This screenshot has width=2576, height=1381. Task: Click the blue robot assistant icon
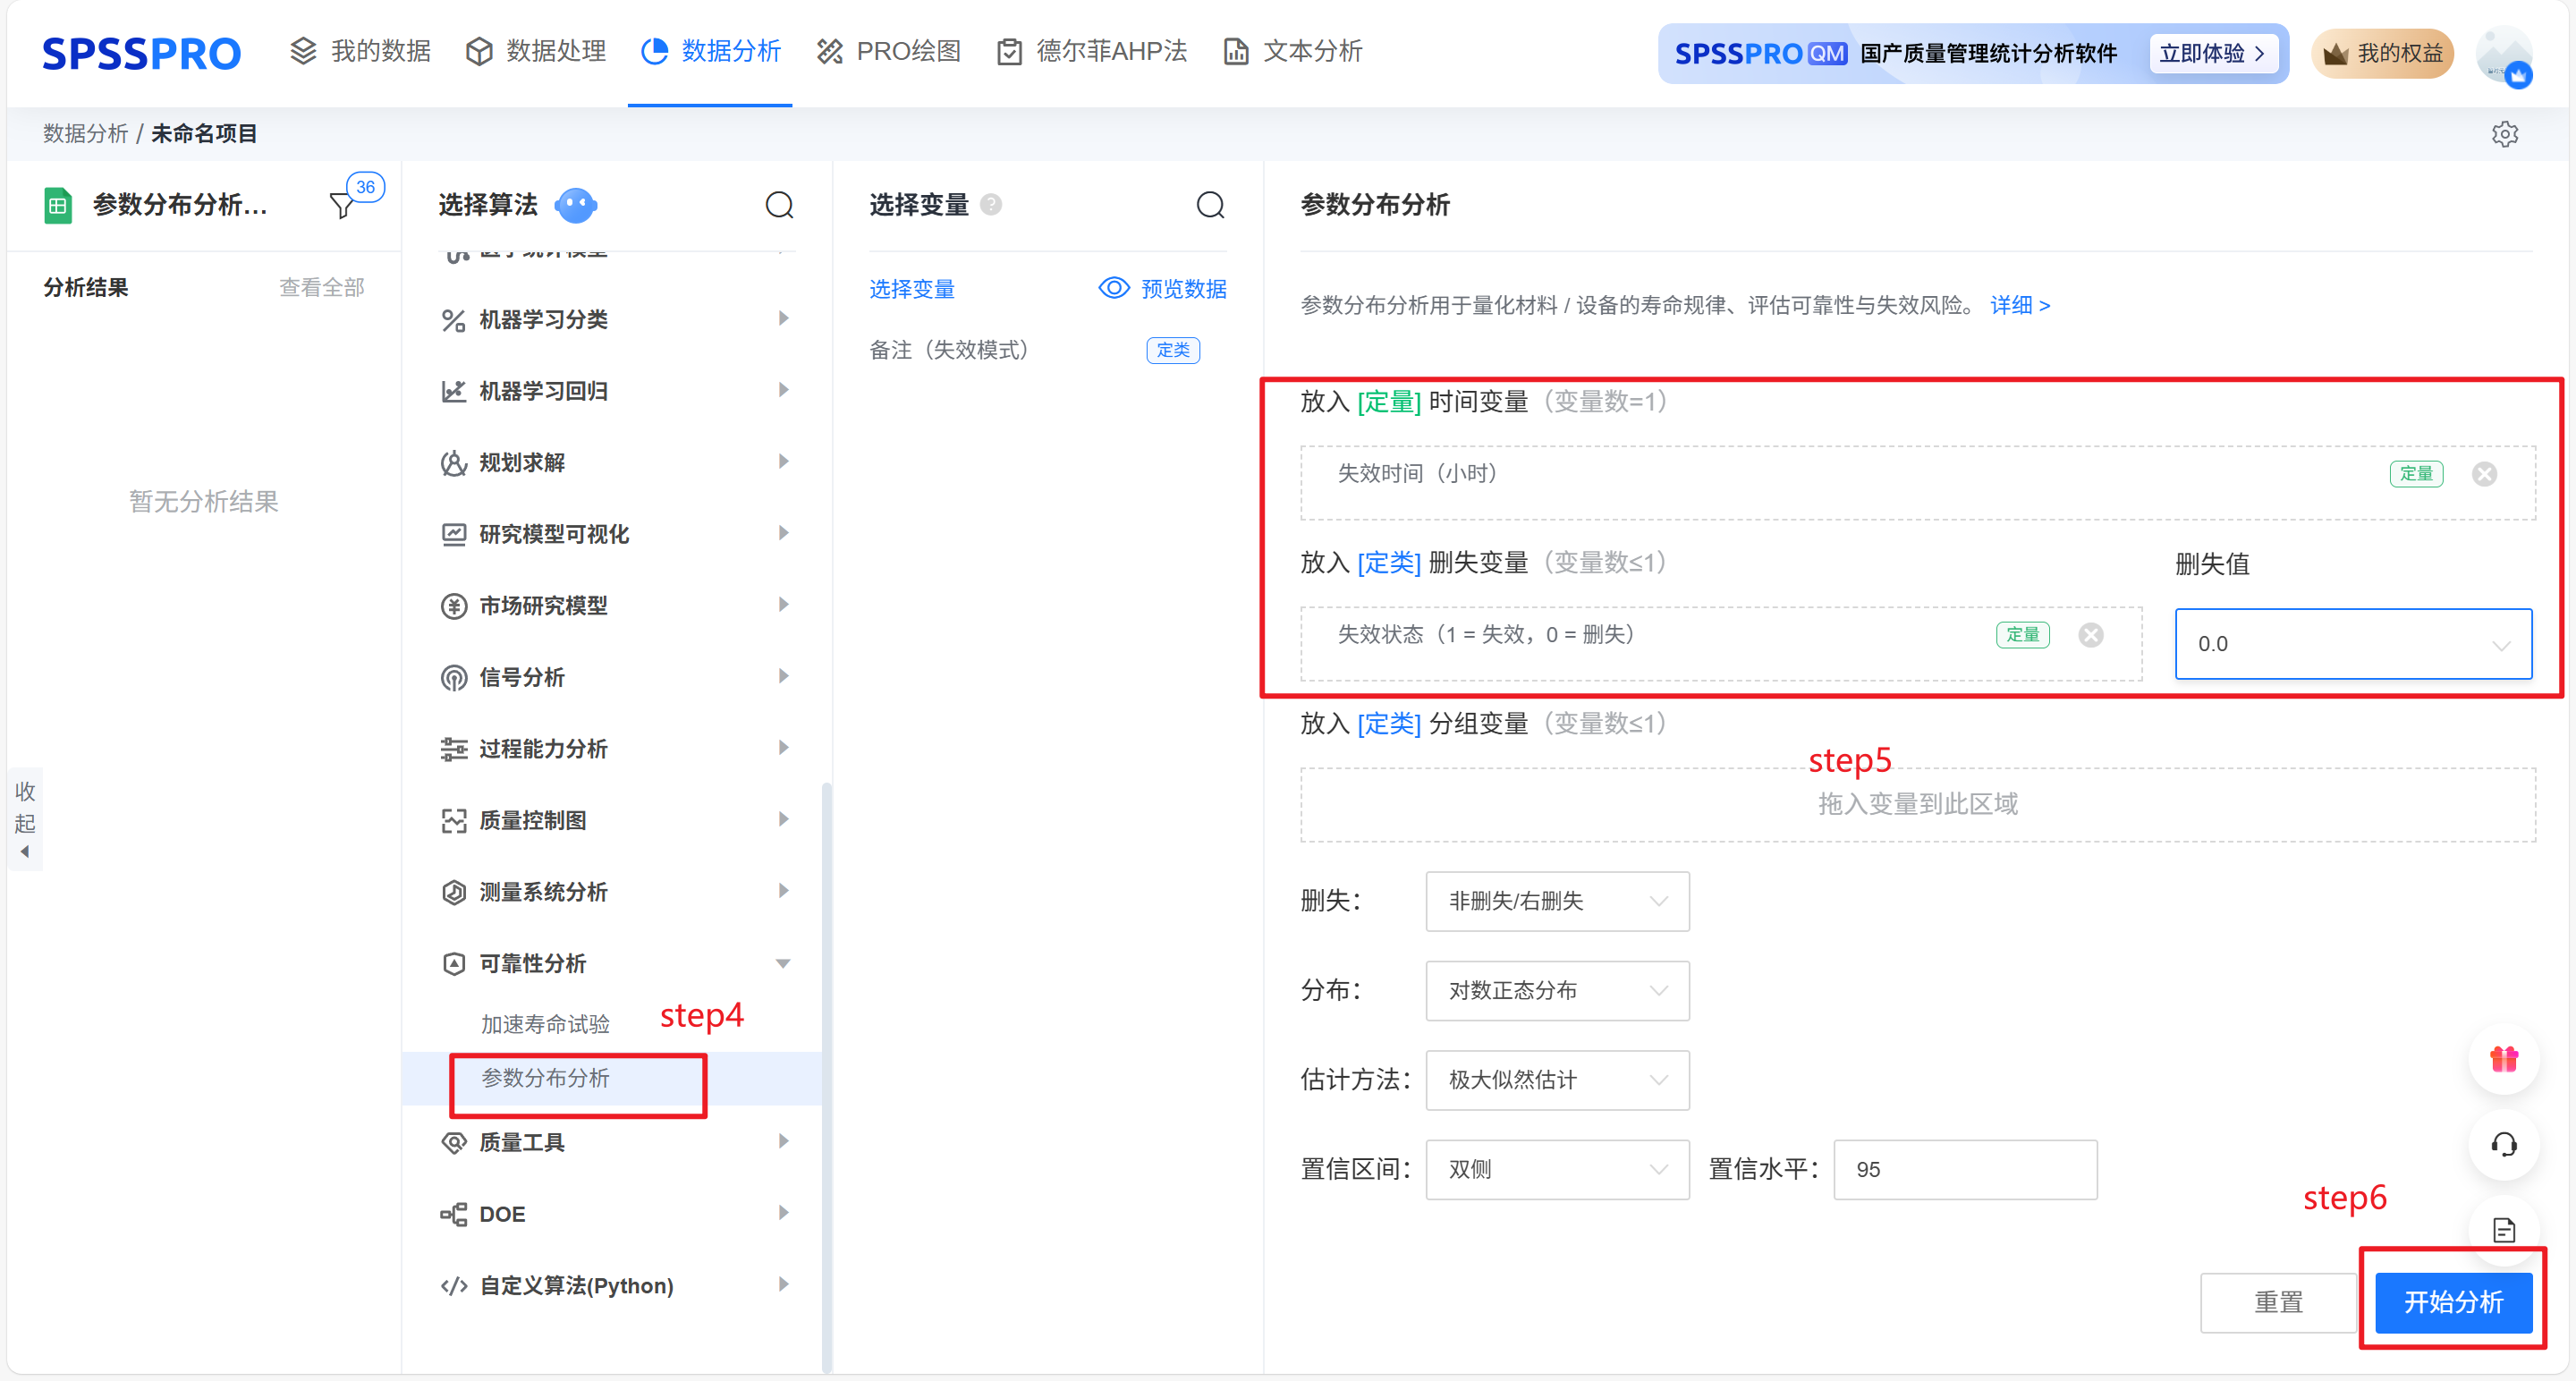tap(575, 205)
